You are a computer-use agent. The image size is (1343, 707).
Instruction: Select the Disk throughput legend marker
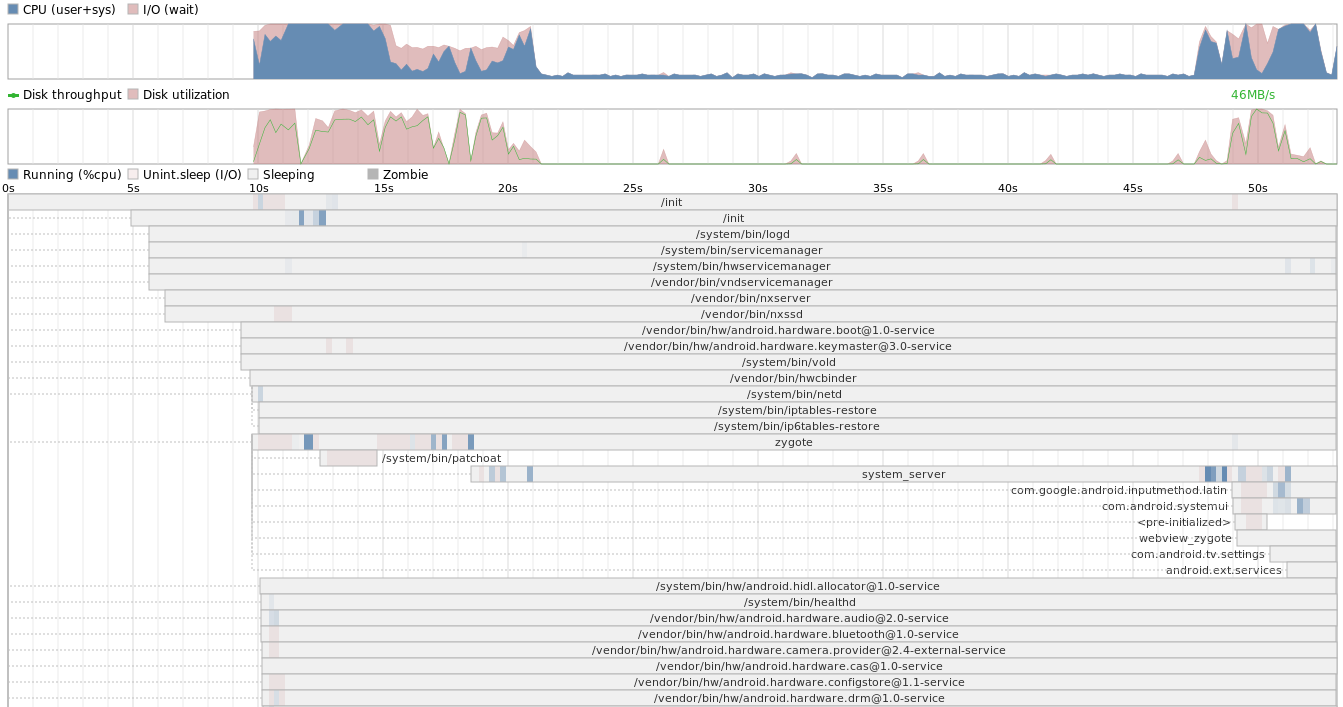(13, 94)
